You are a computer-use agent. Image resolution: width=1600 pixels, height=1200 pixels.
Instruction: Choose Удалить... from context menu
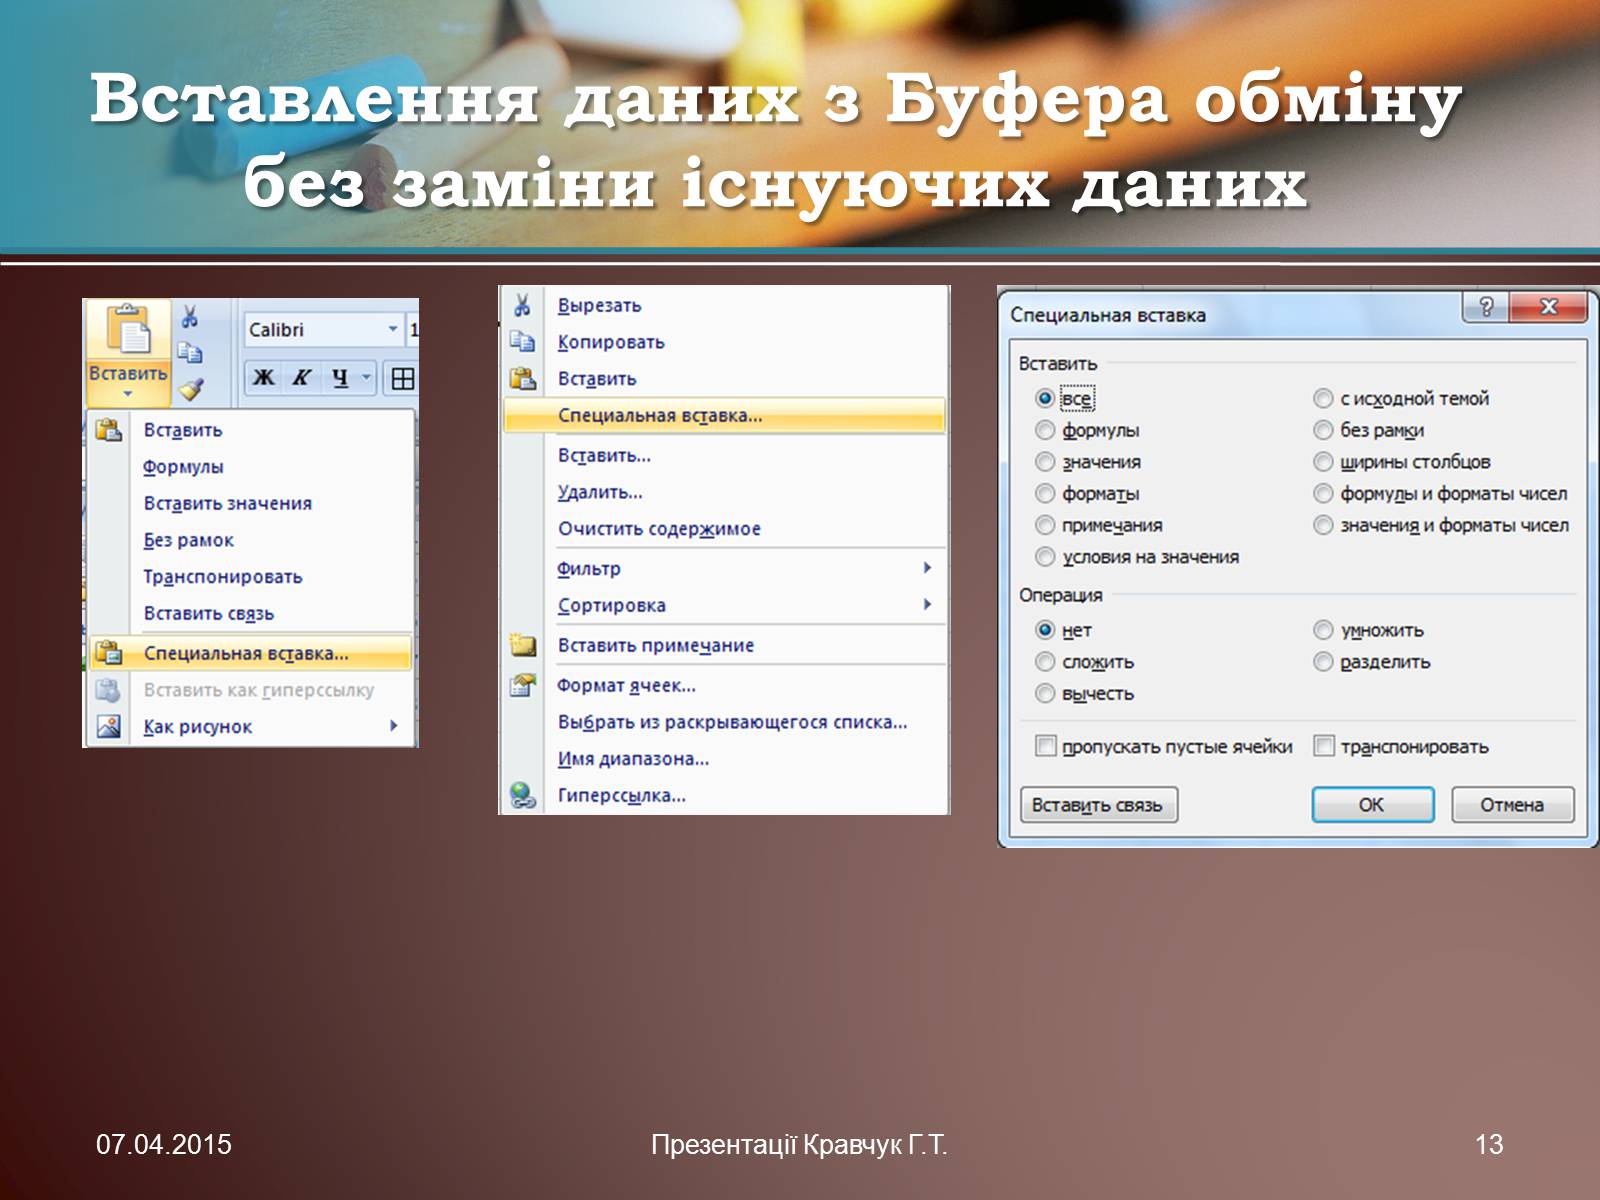724,491
